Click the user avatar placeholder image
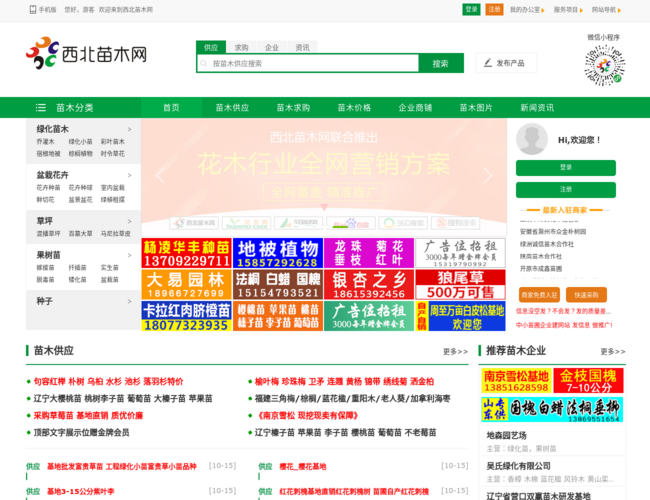Viewport: 650px width, 500px height. coord(532,139)
